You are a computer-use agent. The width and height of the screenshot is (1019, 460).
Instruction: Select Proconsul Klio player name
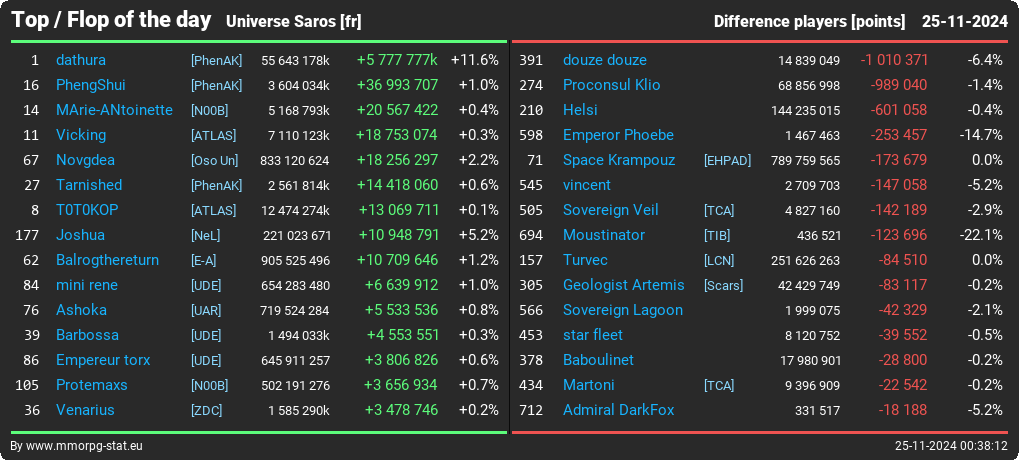click(612, 85)
